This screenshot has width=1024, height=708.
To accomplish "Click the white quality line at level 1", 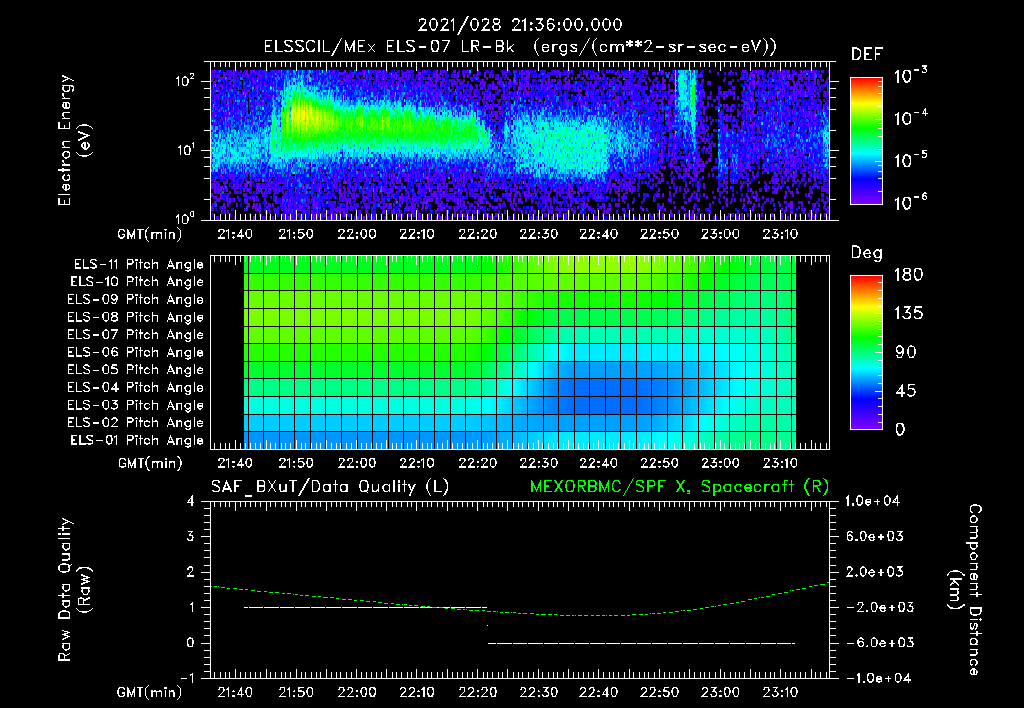I will 366,607.
